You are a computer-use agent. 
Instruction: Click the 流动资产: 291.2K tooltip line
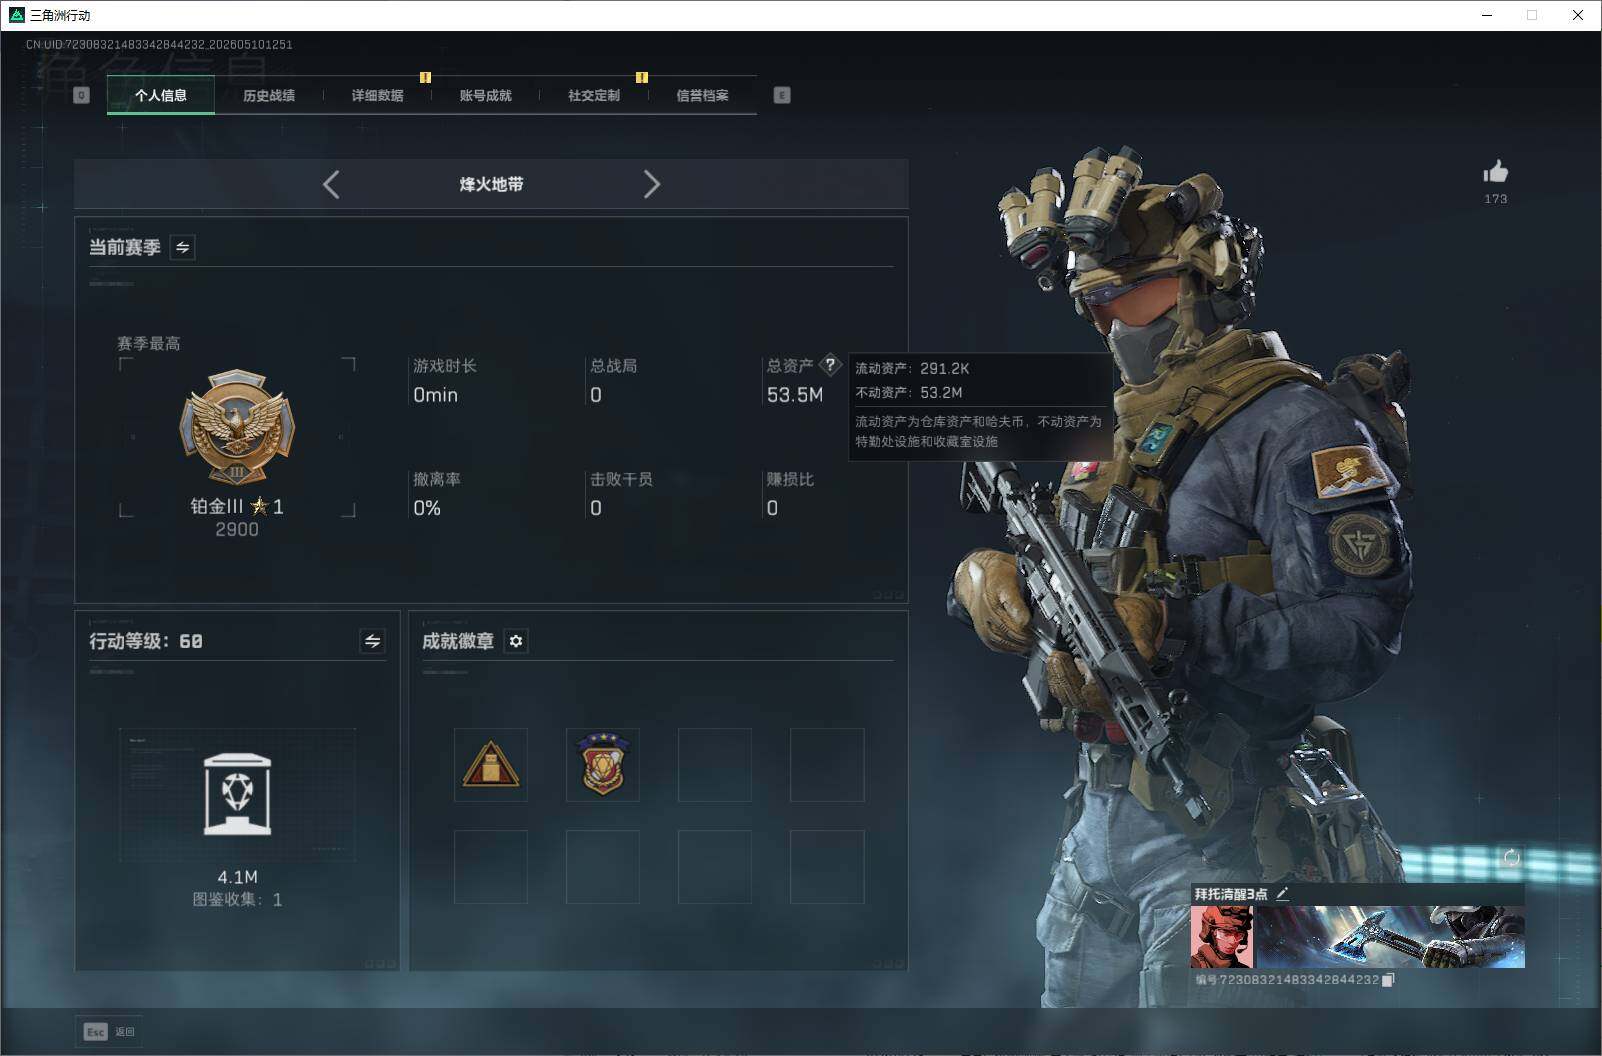(x=912, y=368)
